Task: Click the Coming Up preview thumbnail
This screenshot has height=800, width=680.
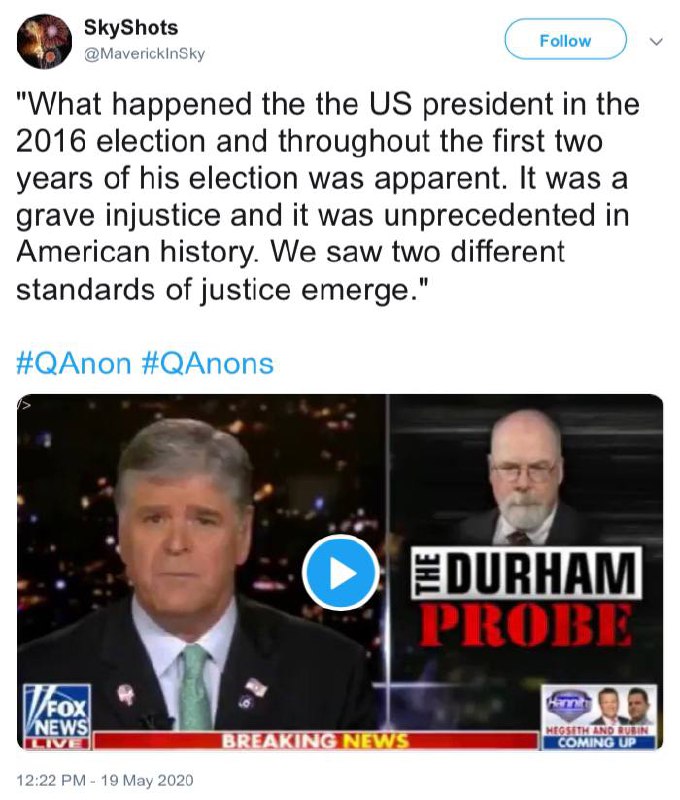Action: 599,716
